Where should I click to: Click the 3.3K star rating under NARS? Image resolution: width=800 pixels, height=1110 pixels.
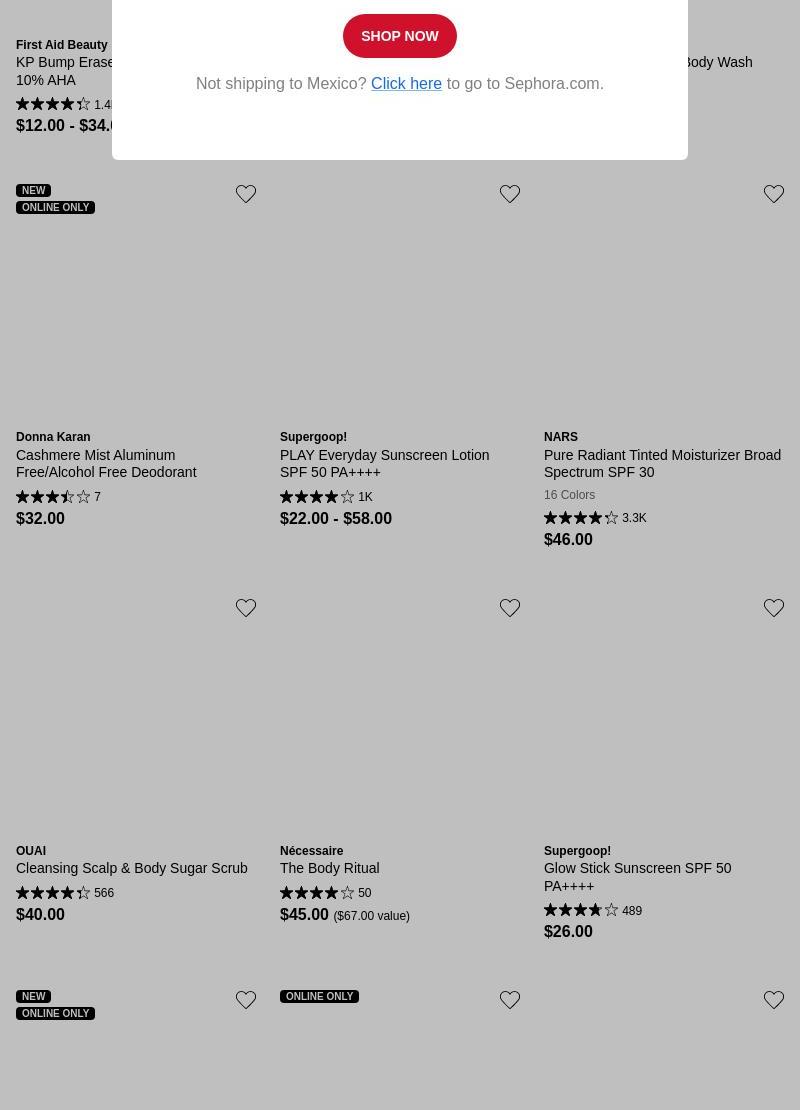click(595, 518)
